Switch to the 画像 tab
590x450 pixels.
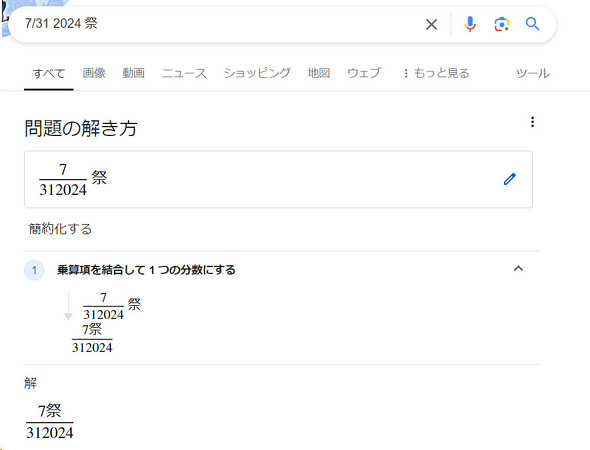[94, 73]
